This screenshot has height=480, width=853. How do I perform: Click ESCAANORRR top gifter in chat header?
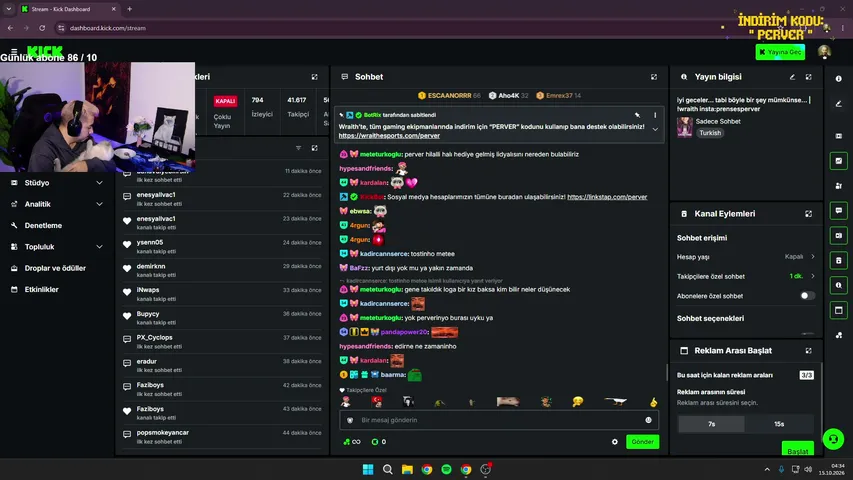[449, 95]
